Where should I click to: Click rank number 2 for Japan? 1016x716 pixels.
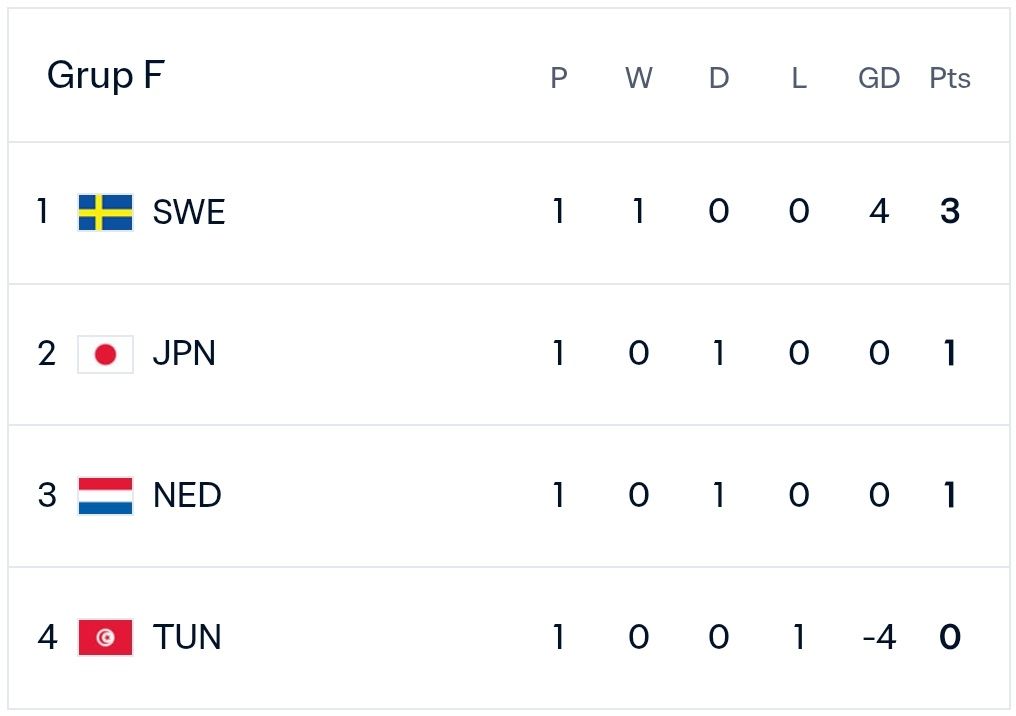click(47, 354)
